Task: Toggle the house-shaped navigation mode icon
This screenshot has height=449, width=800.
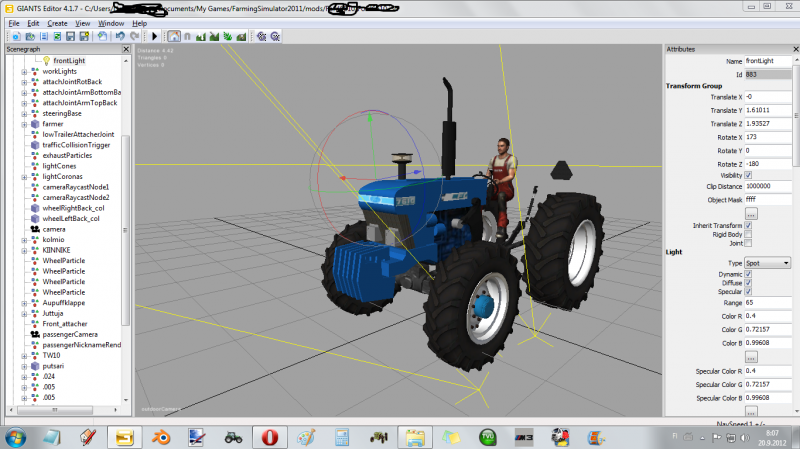Action: tap(174, 36)
